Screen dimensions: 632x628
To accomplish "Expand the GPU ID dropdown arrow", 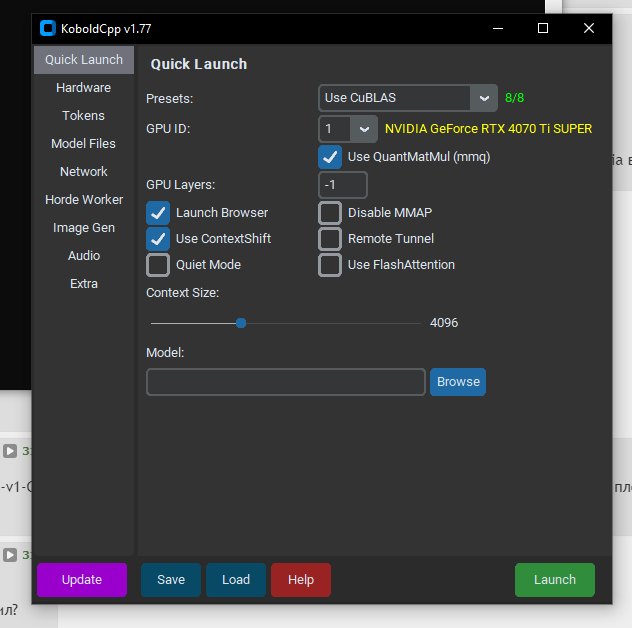I will pyautogui.click(x=364, y=129).
